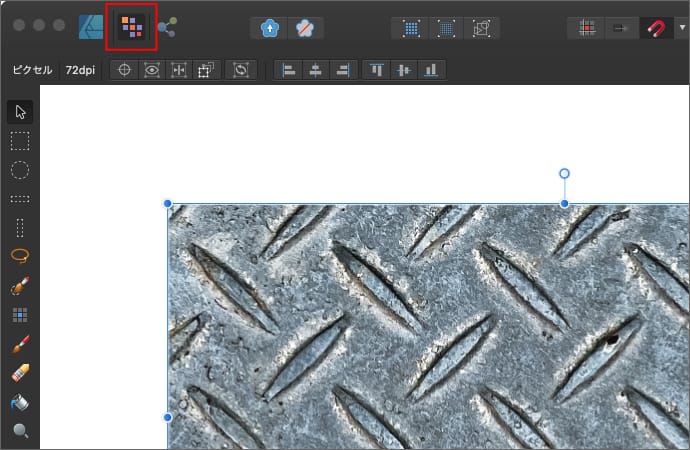Select the Pixel tool grid icon

pyautogui.click(x=20, y=315)
